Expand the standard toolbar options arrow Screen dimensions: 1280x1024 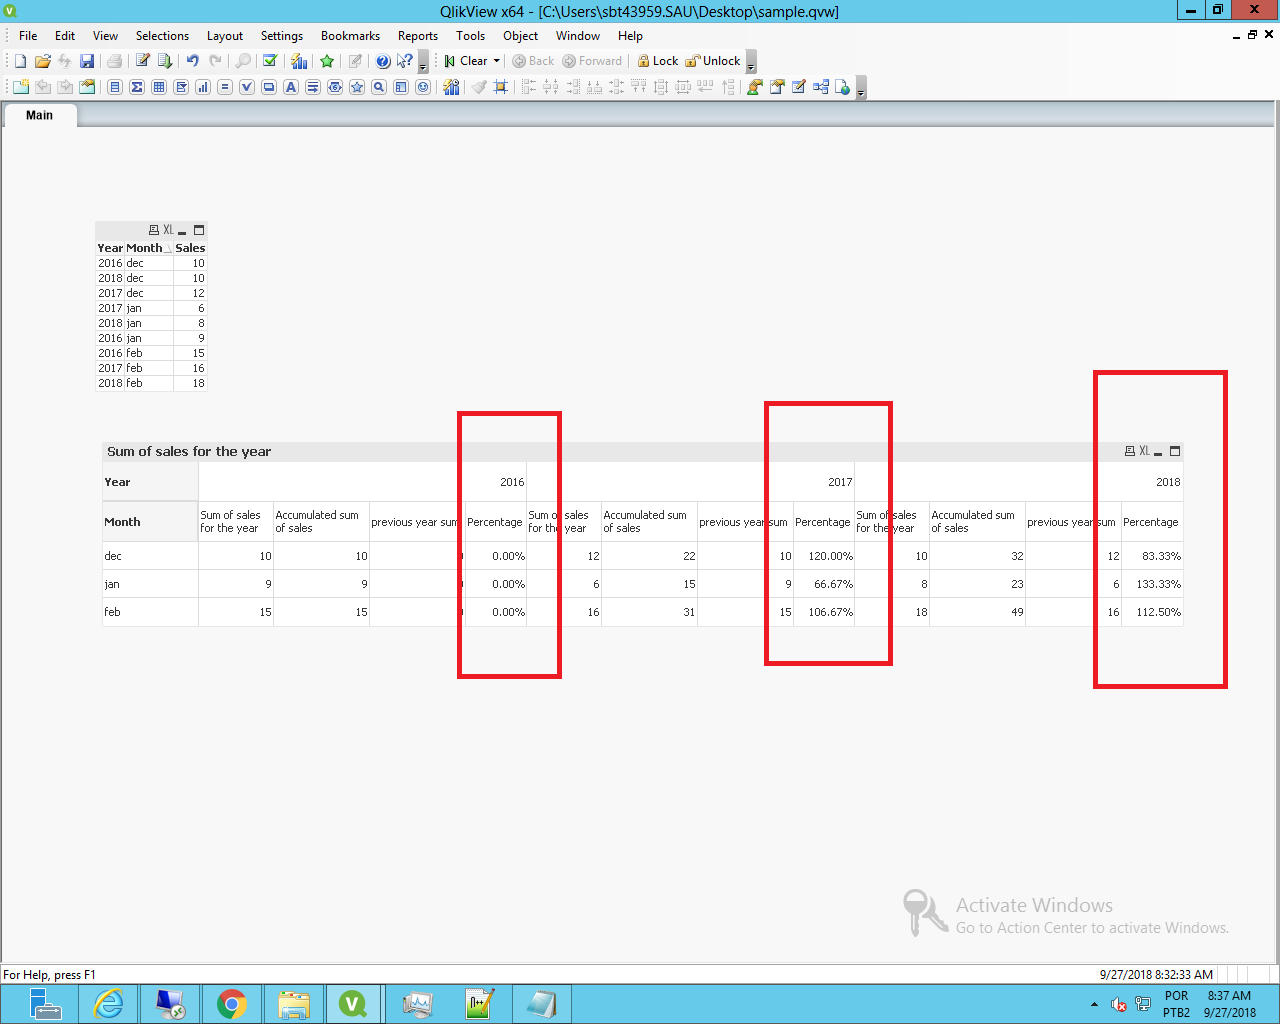point(423,62)
